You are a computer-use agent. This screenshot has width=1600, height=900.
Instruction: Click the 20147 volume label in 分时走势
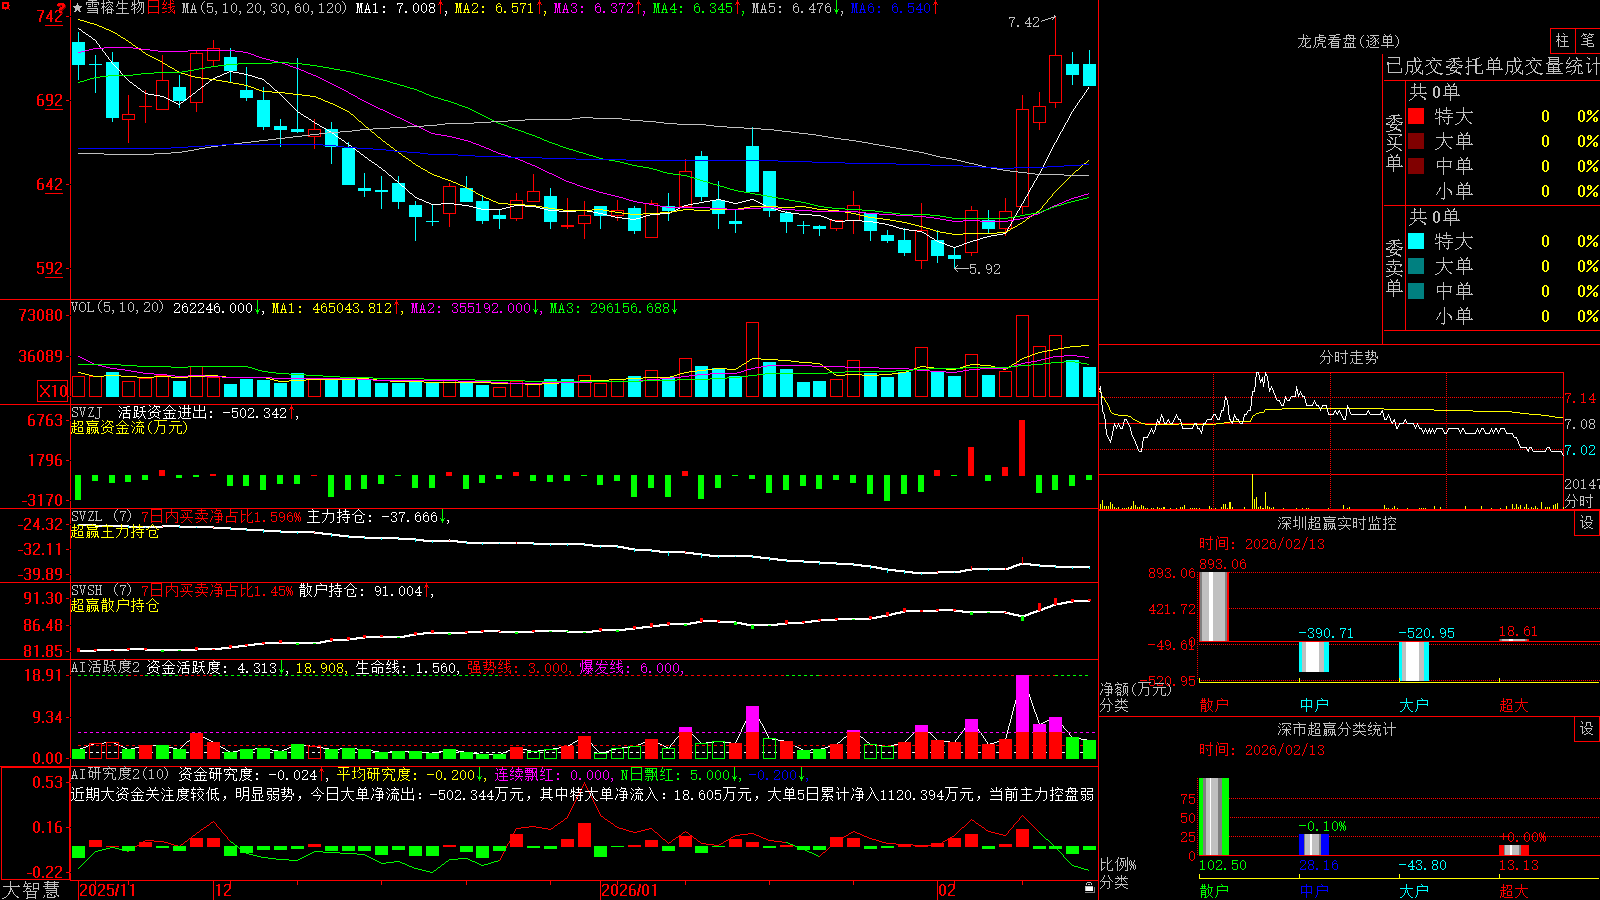[1582, 484]
